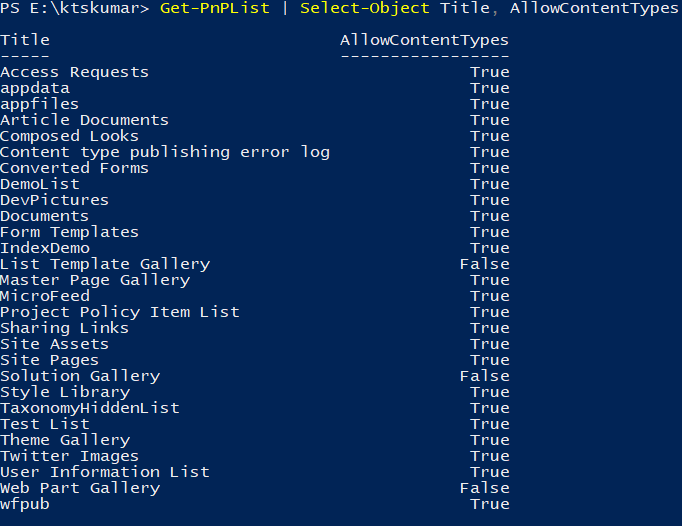
Task: Click the Composed Looks list name
Action: coord(69,137)
